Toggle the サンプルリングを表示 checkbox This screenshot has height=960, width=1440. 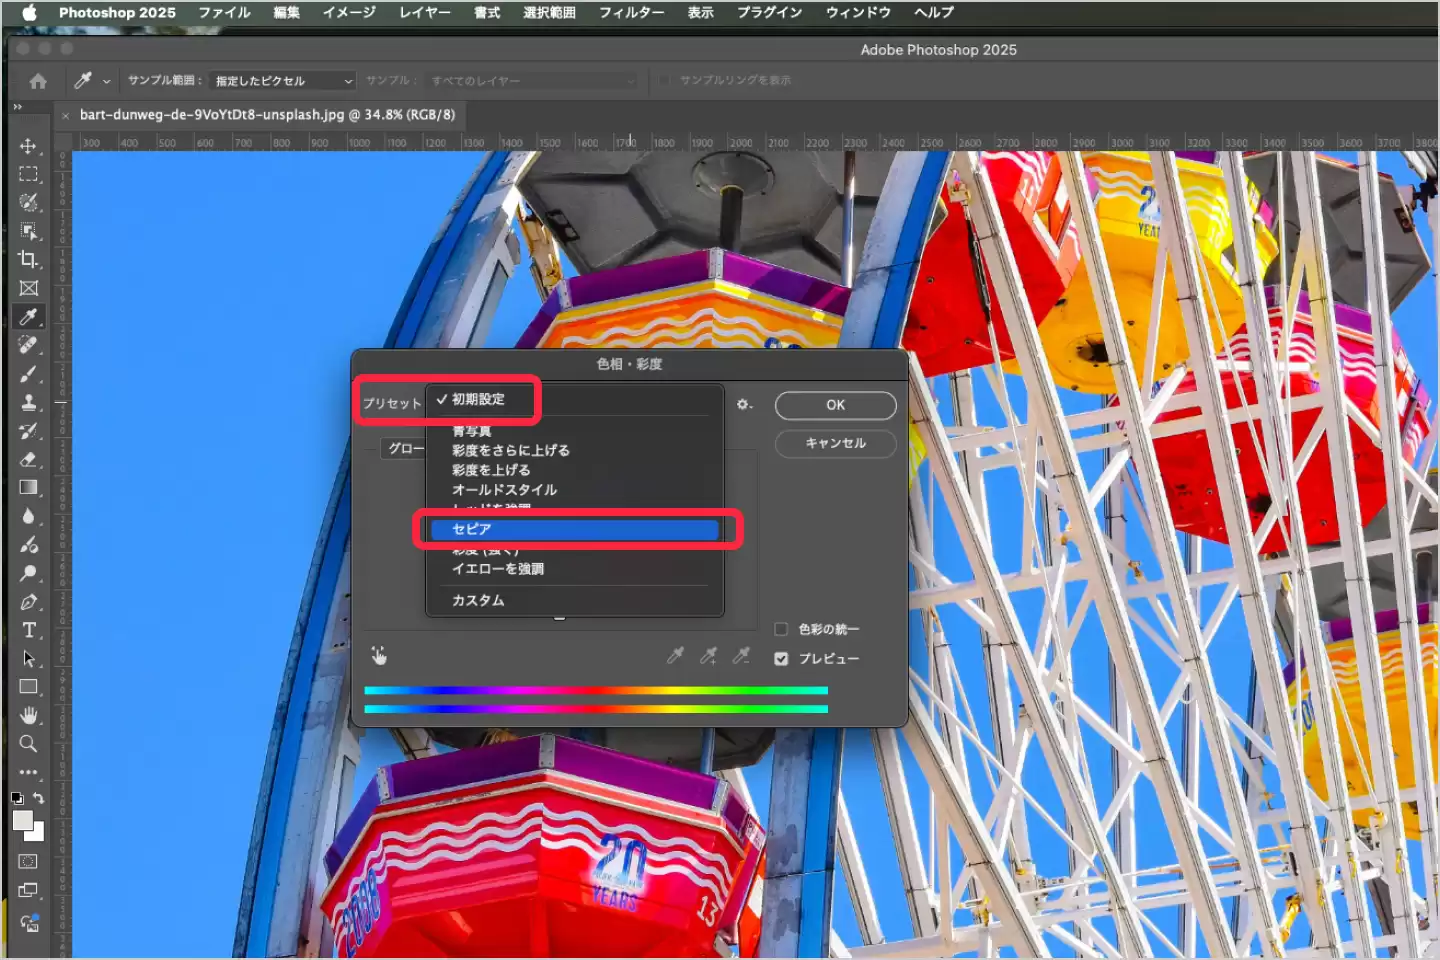pos(665,80)
